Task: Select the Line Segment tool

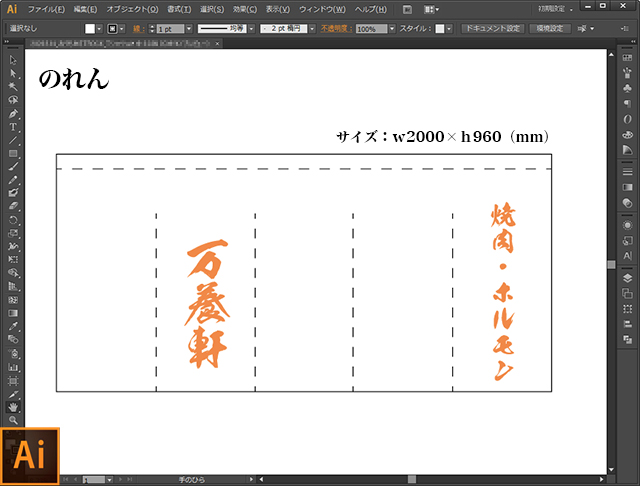Action: click(13, 140)
